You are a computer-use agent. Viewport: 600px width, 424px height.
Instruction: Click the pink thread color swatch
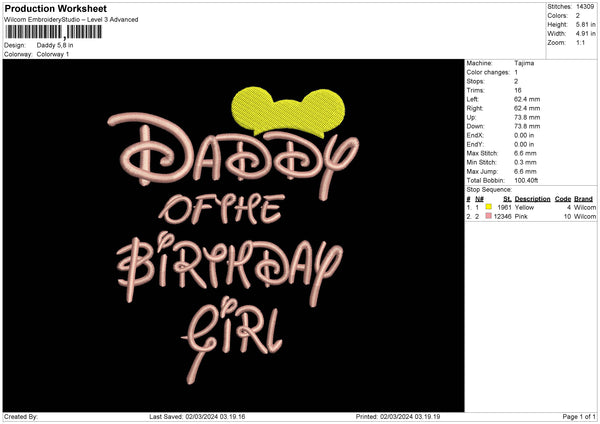[x=489, y=216]
